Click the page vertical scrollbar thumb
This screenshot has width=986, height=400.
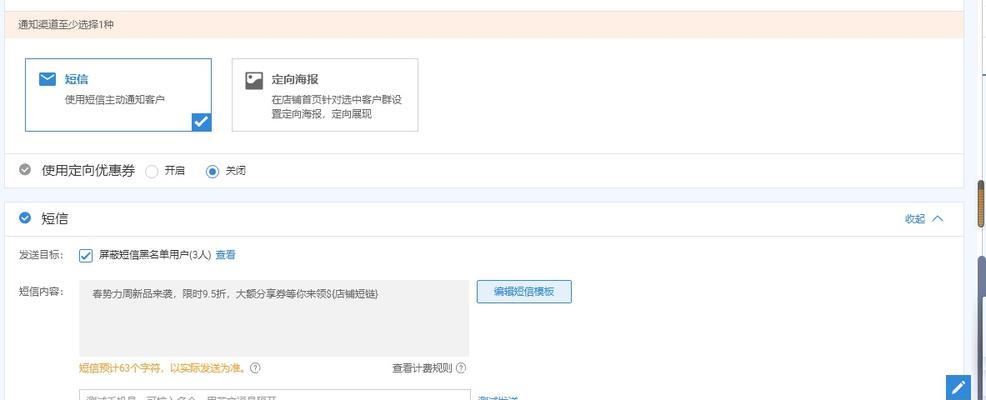pyautogui.click(x=981, y=204)
